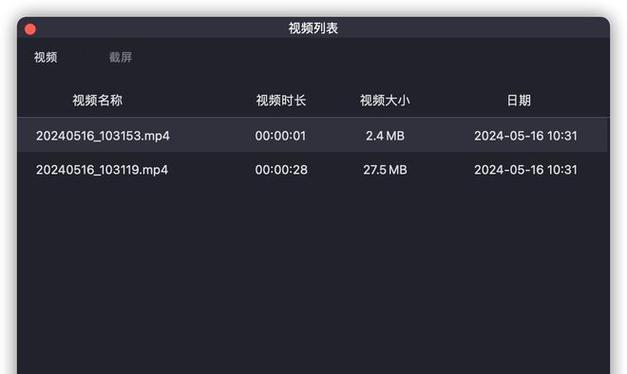Image resolution: width=627 pixels, height=374 pixels.
Task: Click the second video list row
Action: tap(313, 170)
